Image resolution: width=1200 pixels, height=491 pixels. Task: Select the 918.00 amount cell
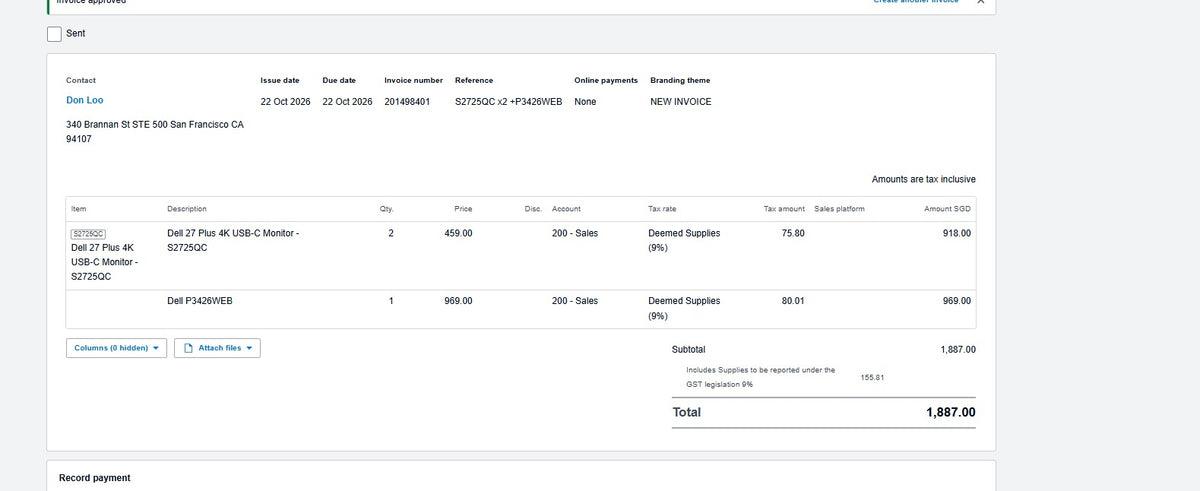coord(957,233)
